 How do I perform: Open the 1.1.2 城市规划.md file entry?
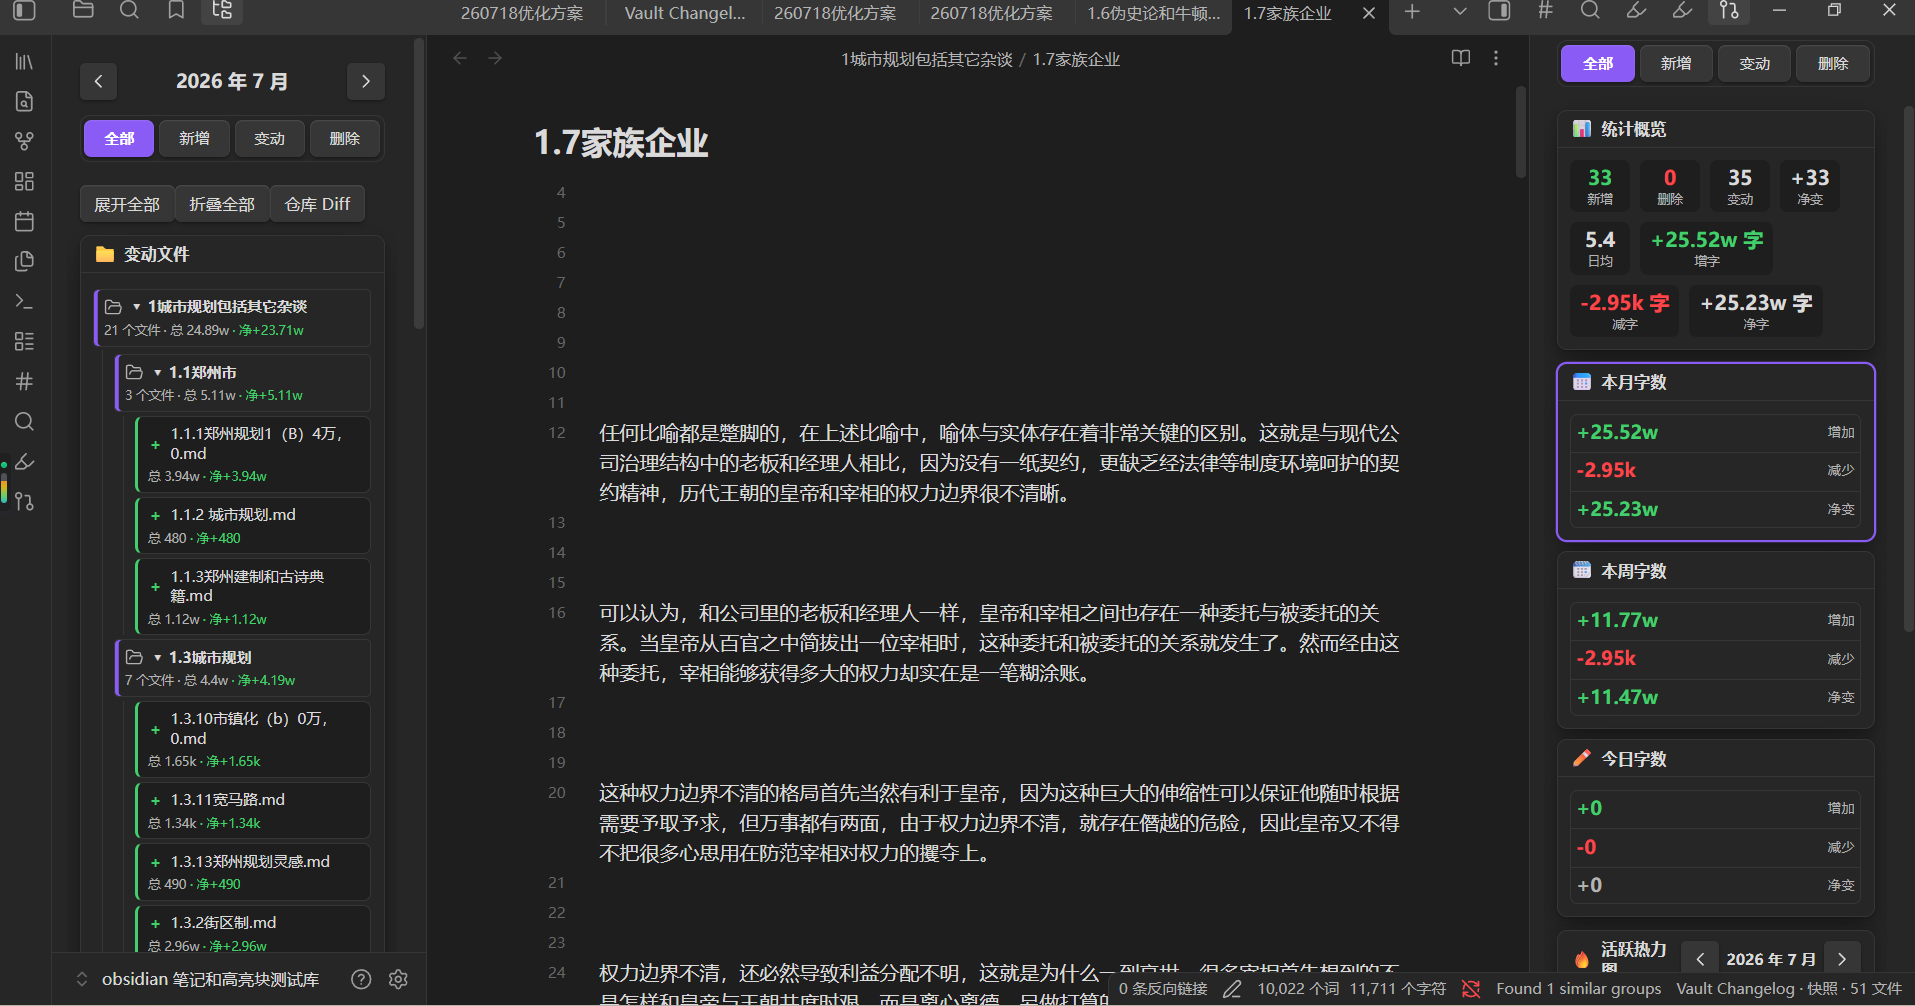coord(253,525)
